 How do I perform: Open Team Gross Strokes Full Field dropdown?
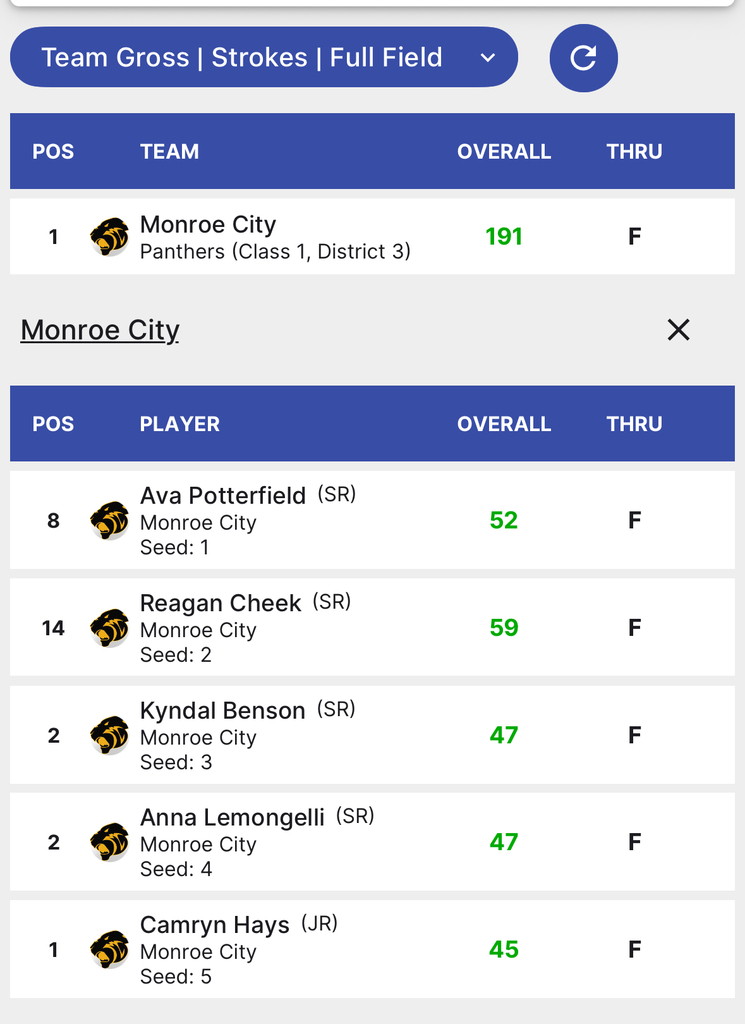[264, 58]
